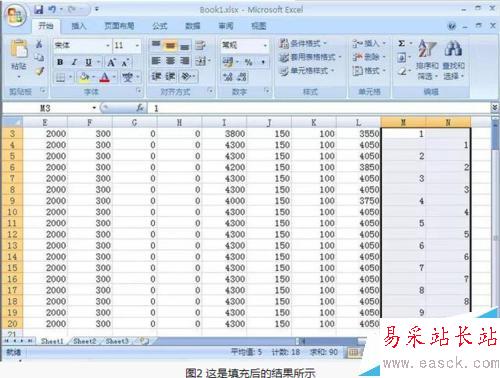Apply cell borders
Image resolution: width=500 pixels, height=378 pixels.
click(61, 78)
